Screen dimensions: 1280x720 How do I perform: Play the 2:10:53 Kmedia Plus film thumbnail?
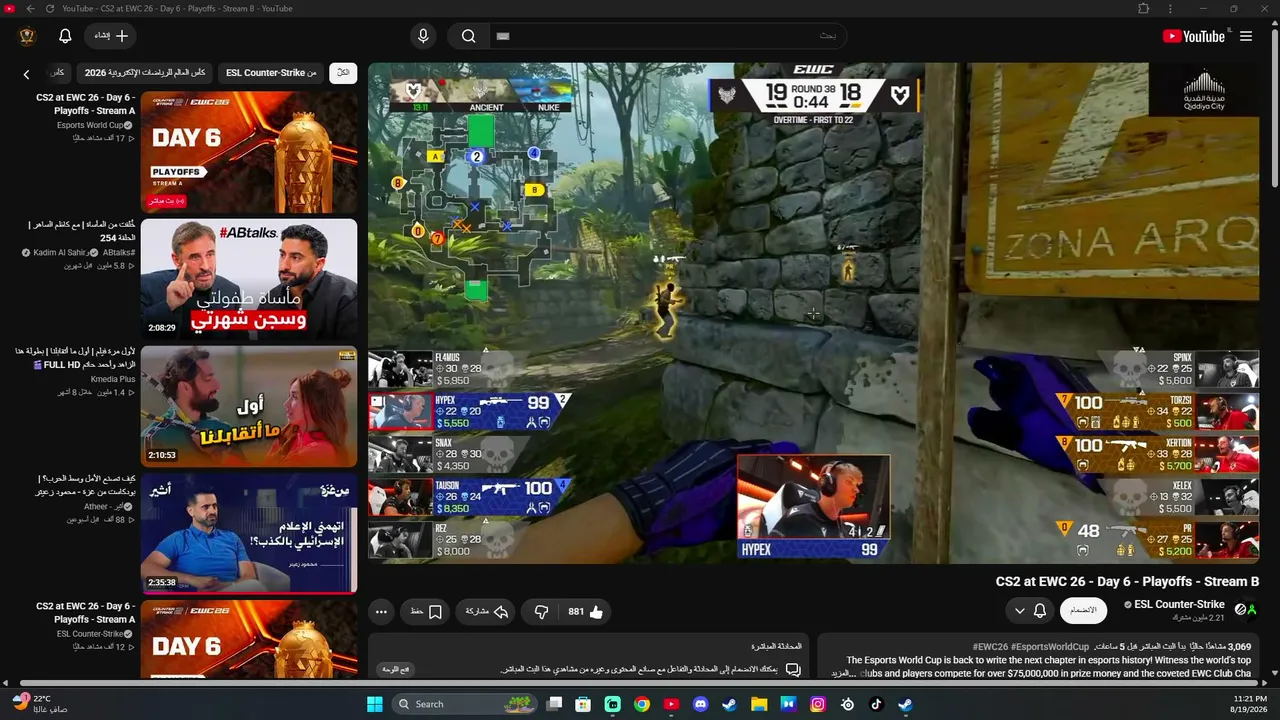249,406
